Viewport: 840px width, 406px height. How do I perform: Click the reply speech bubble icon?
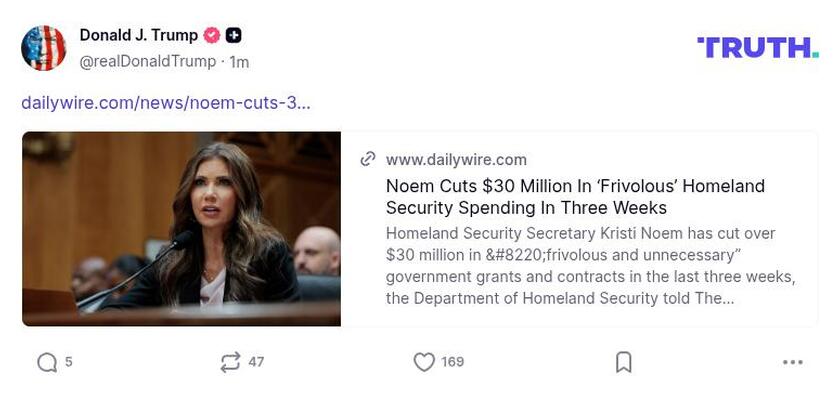click(x=47, y=362)
